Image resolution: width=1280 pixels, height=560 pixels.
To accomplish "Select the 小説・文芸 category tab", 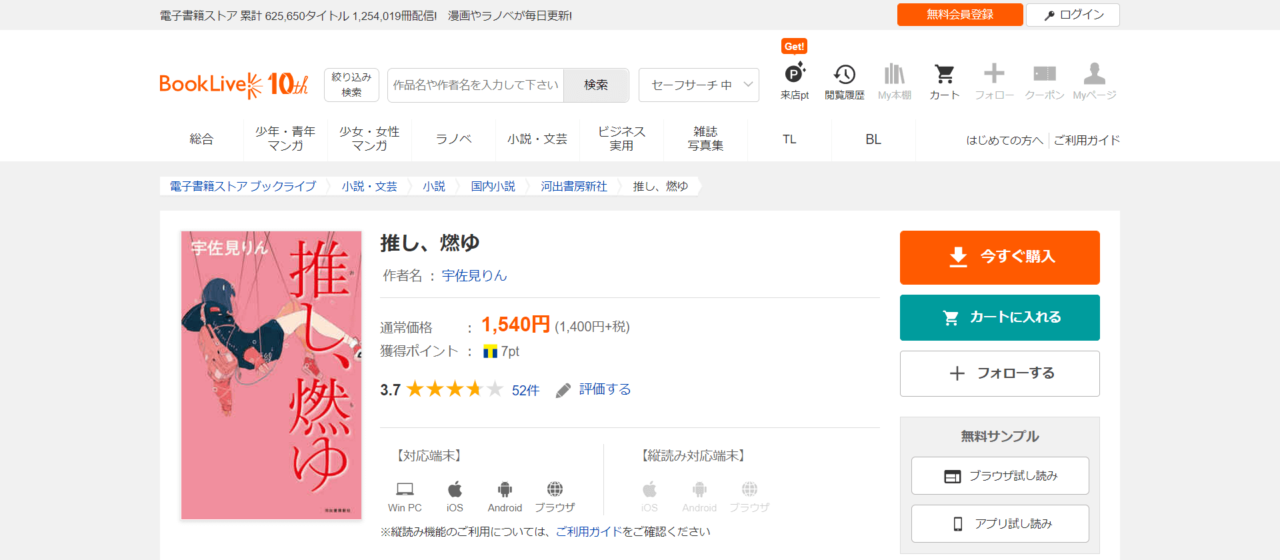I will click(x=537, y=139).
